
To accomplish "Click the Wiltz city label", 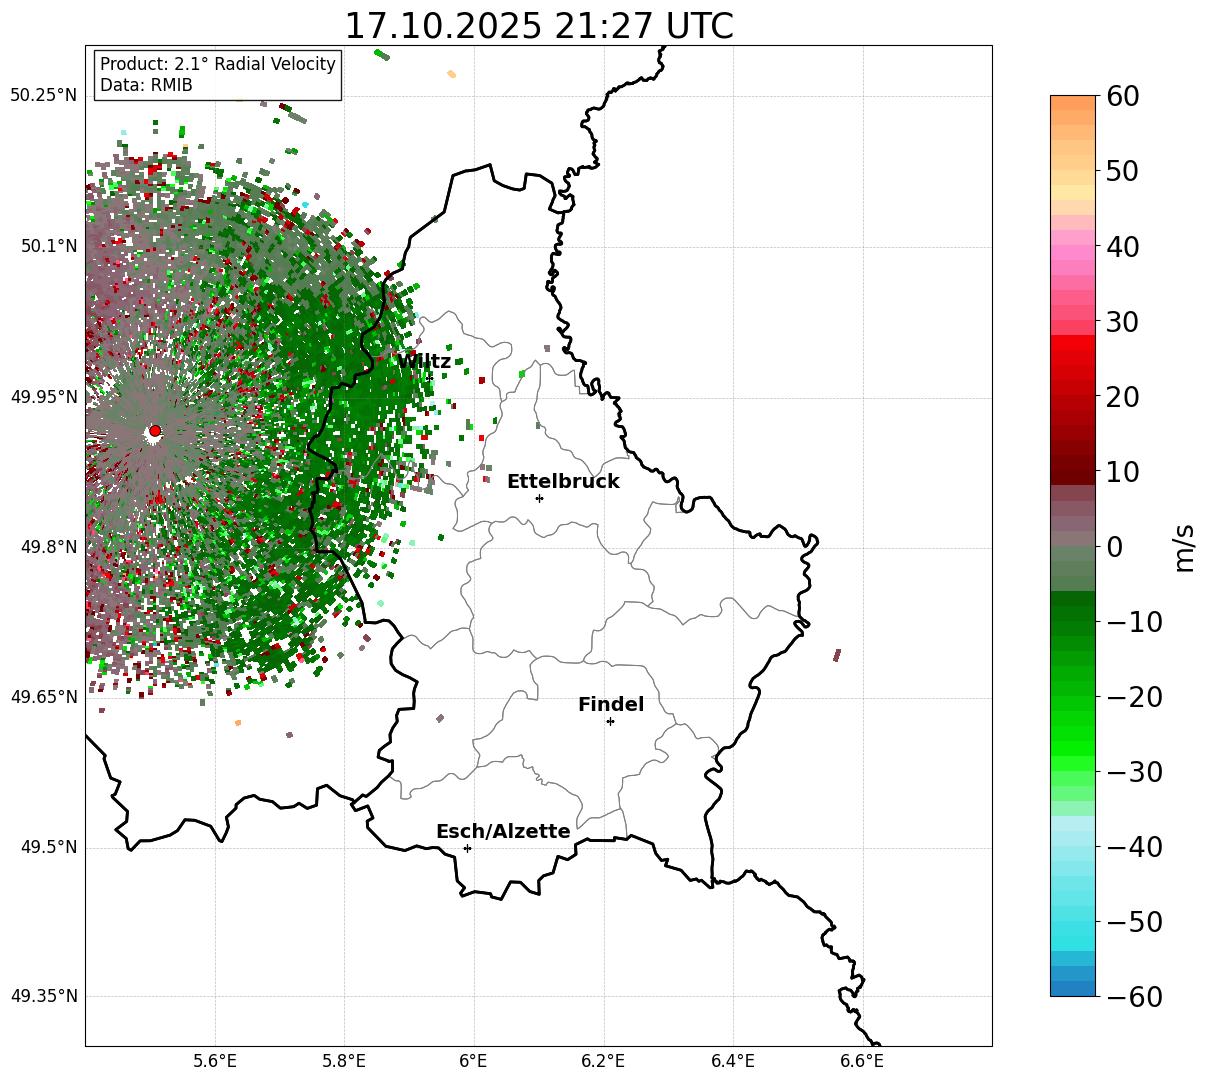I will click(x=424, y=362).
